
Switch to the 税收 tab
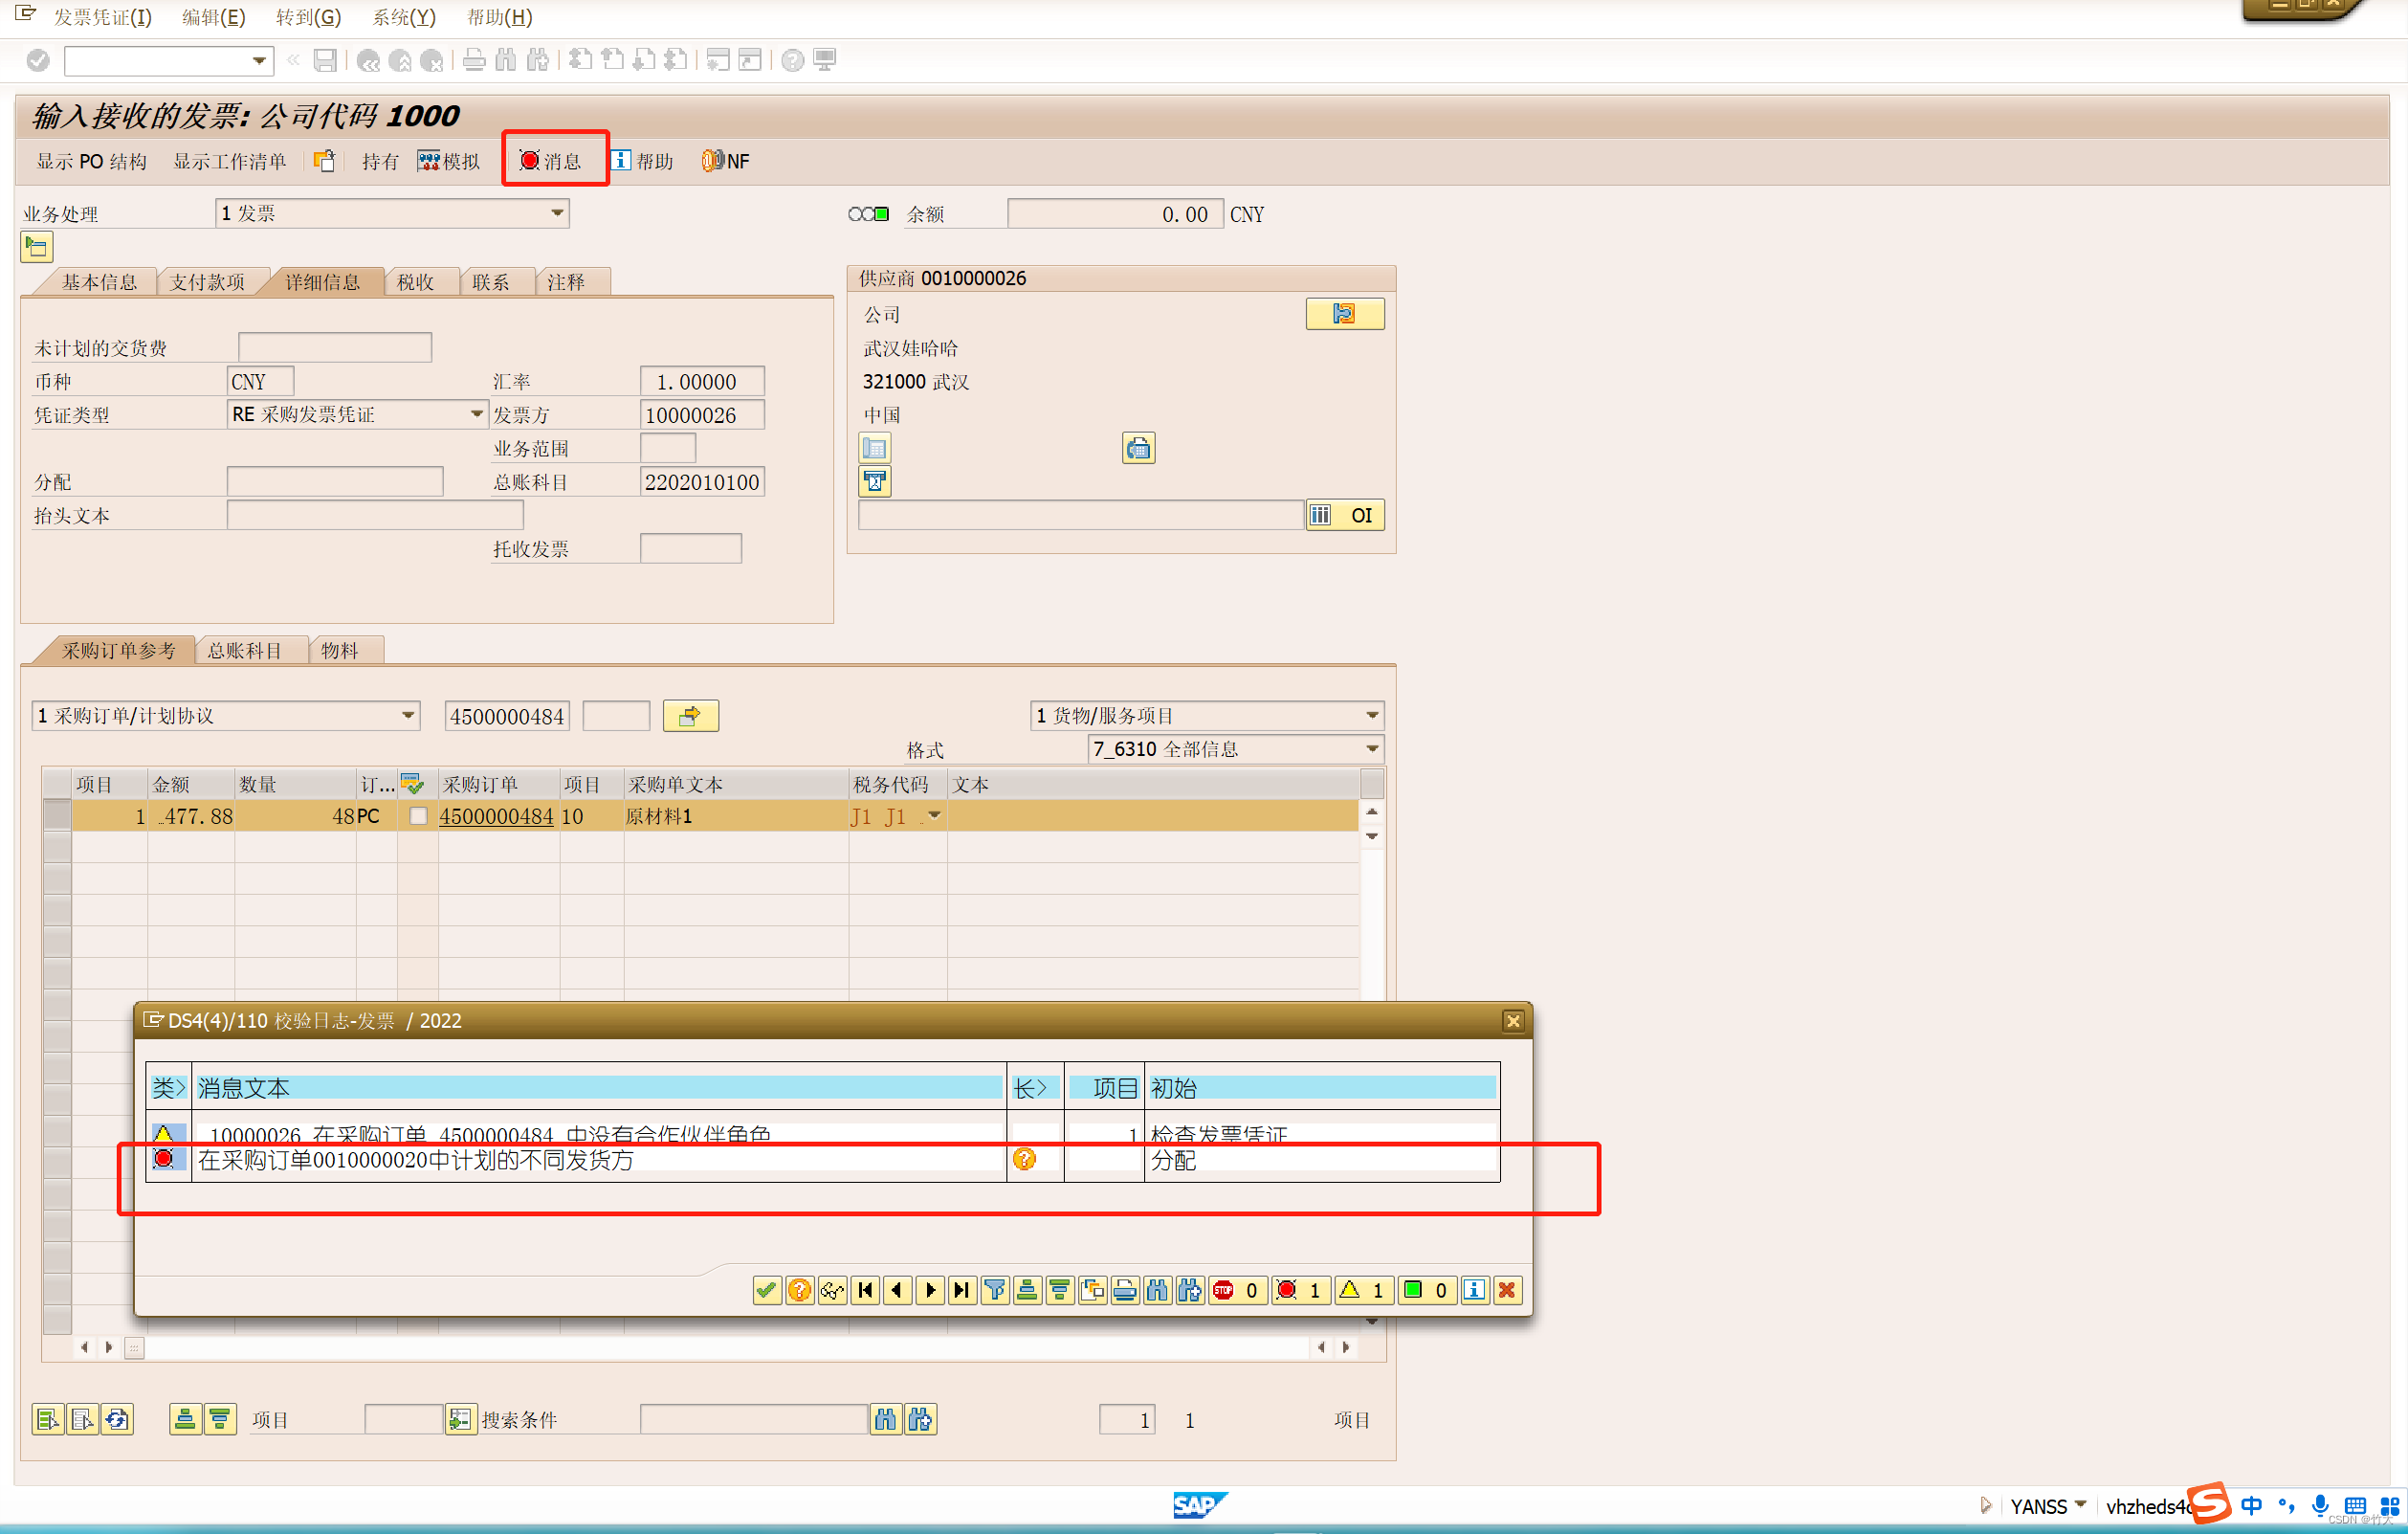(x=415, y=282)
